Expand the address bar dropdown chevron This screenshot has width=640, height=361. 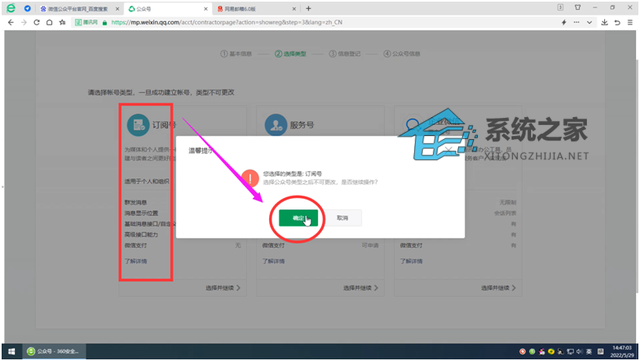(589, 22)
